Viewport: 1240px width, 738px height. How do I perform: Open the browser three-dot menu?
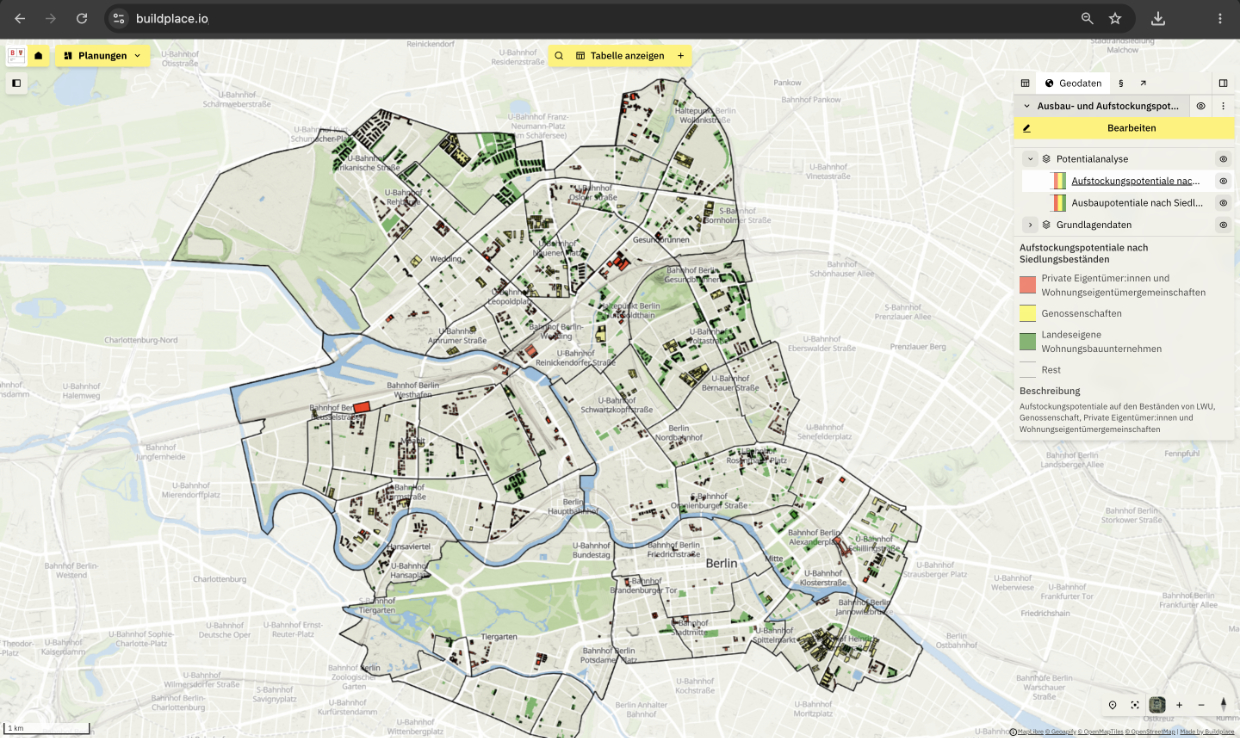(x=1220, y=18)
